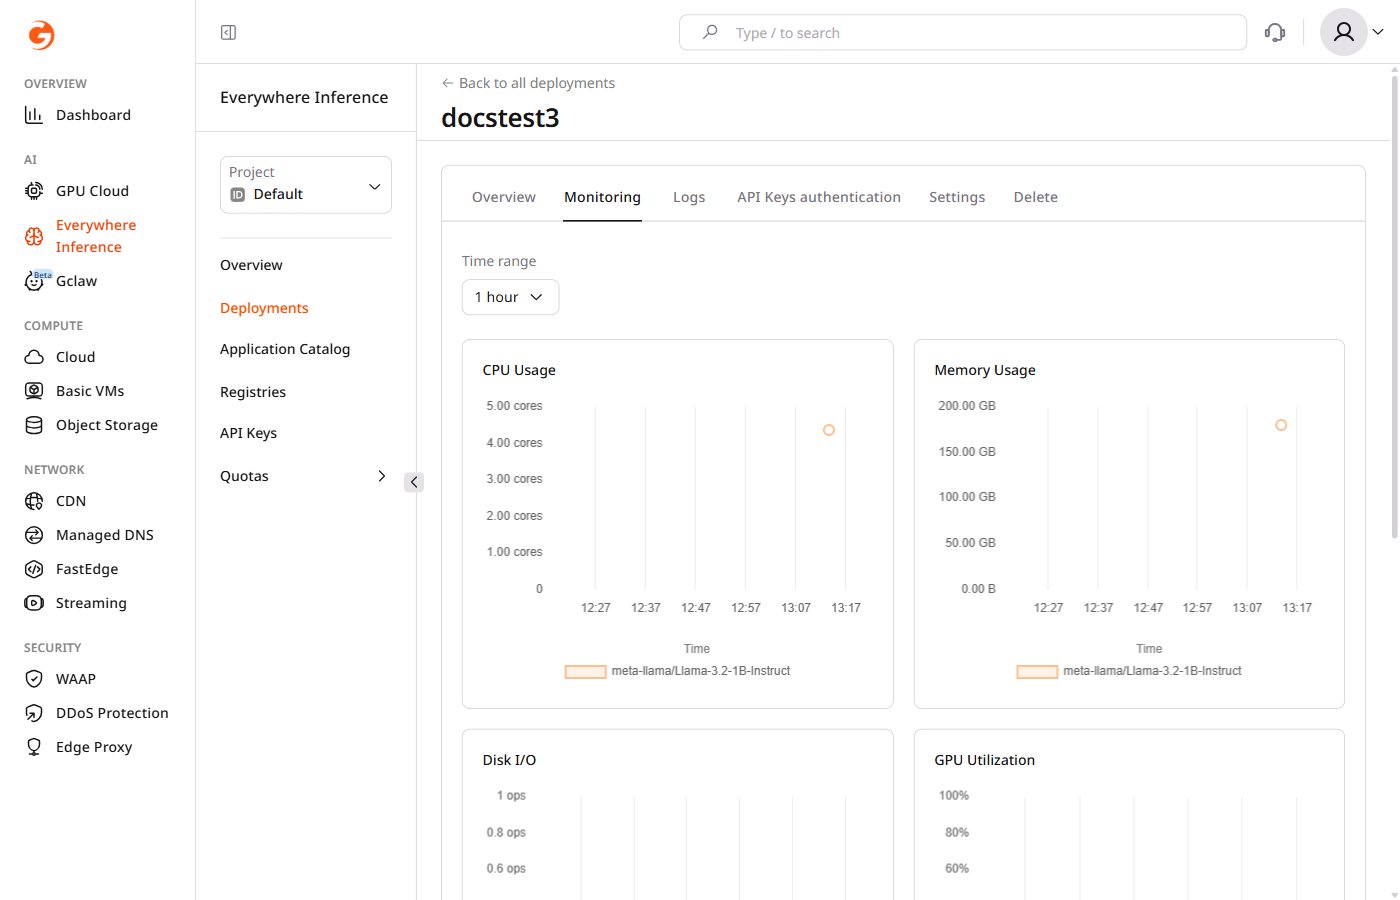Image resolution: width=1400 pixels, height=900 pixels.
Task: Toggle Llama legend swatch in Memory Usage chart
Action: (1038, 672)
